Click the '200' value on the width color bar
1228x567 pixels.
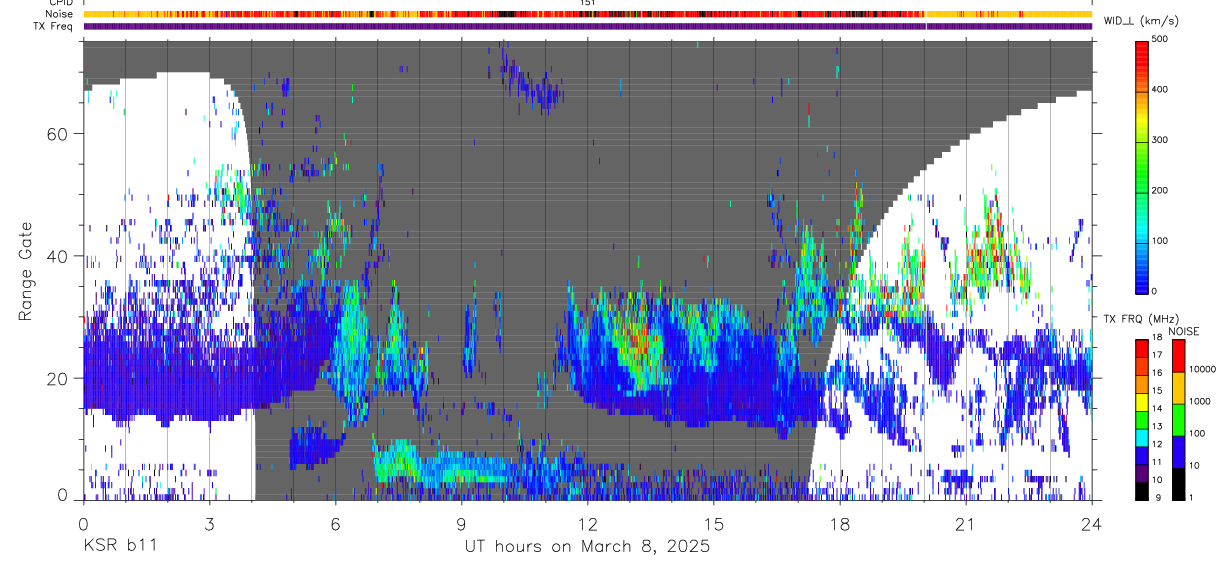1162,190
